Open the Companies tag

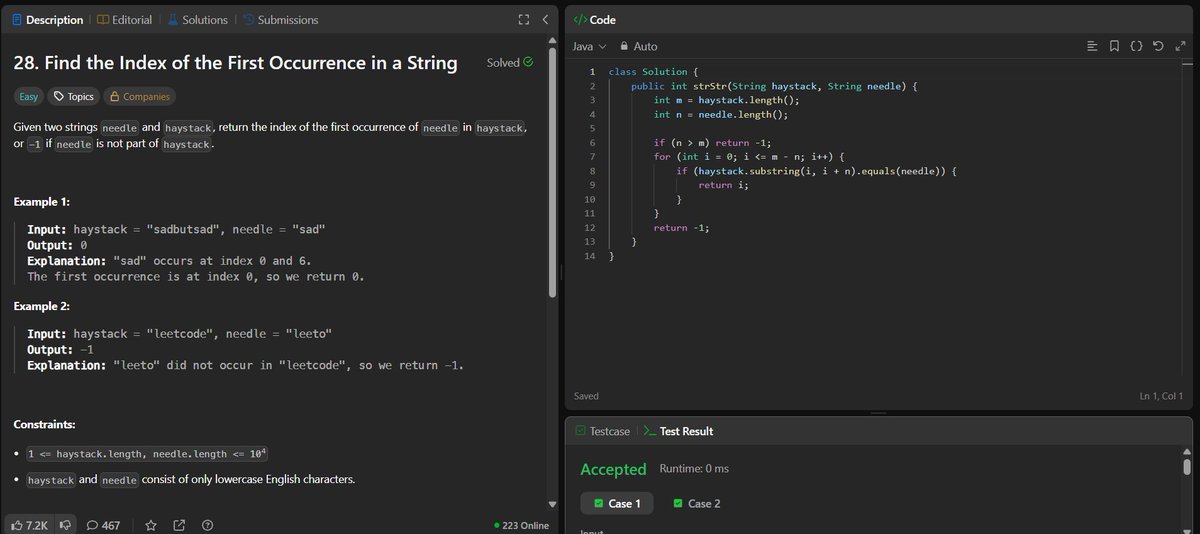click(139, 97)
